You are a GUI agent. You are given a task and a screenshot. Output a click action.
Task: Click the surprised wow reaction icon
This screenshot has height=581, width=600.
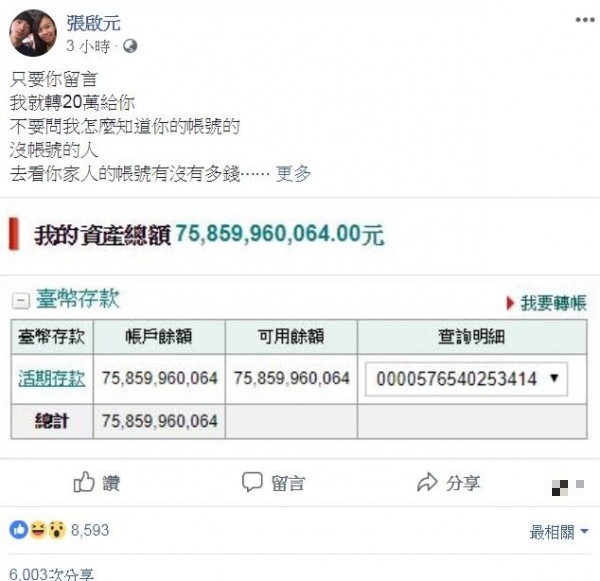57,530
